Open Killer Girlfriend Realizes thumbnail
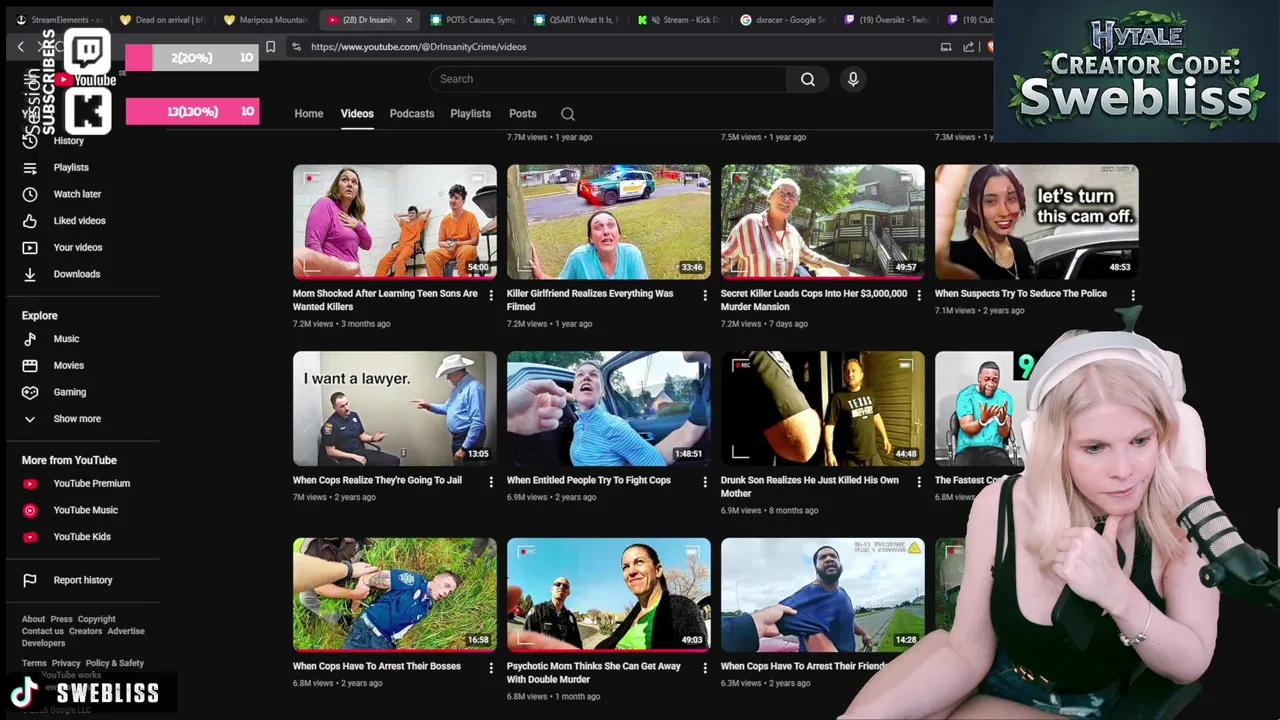1280x720 pixels. coord(609,222)
